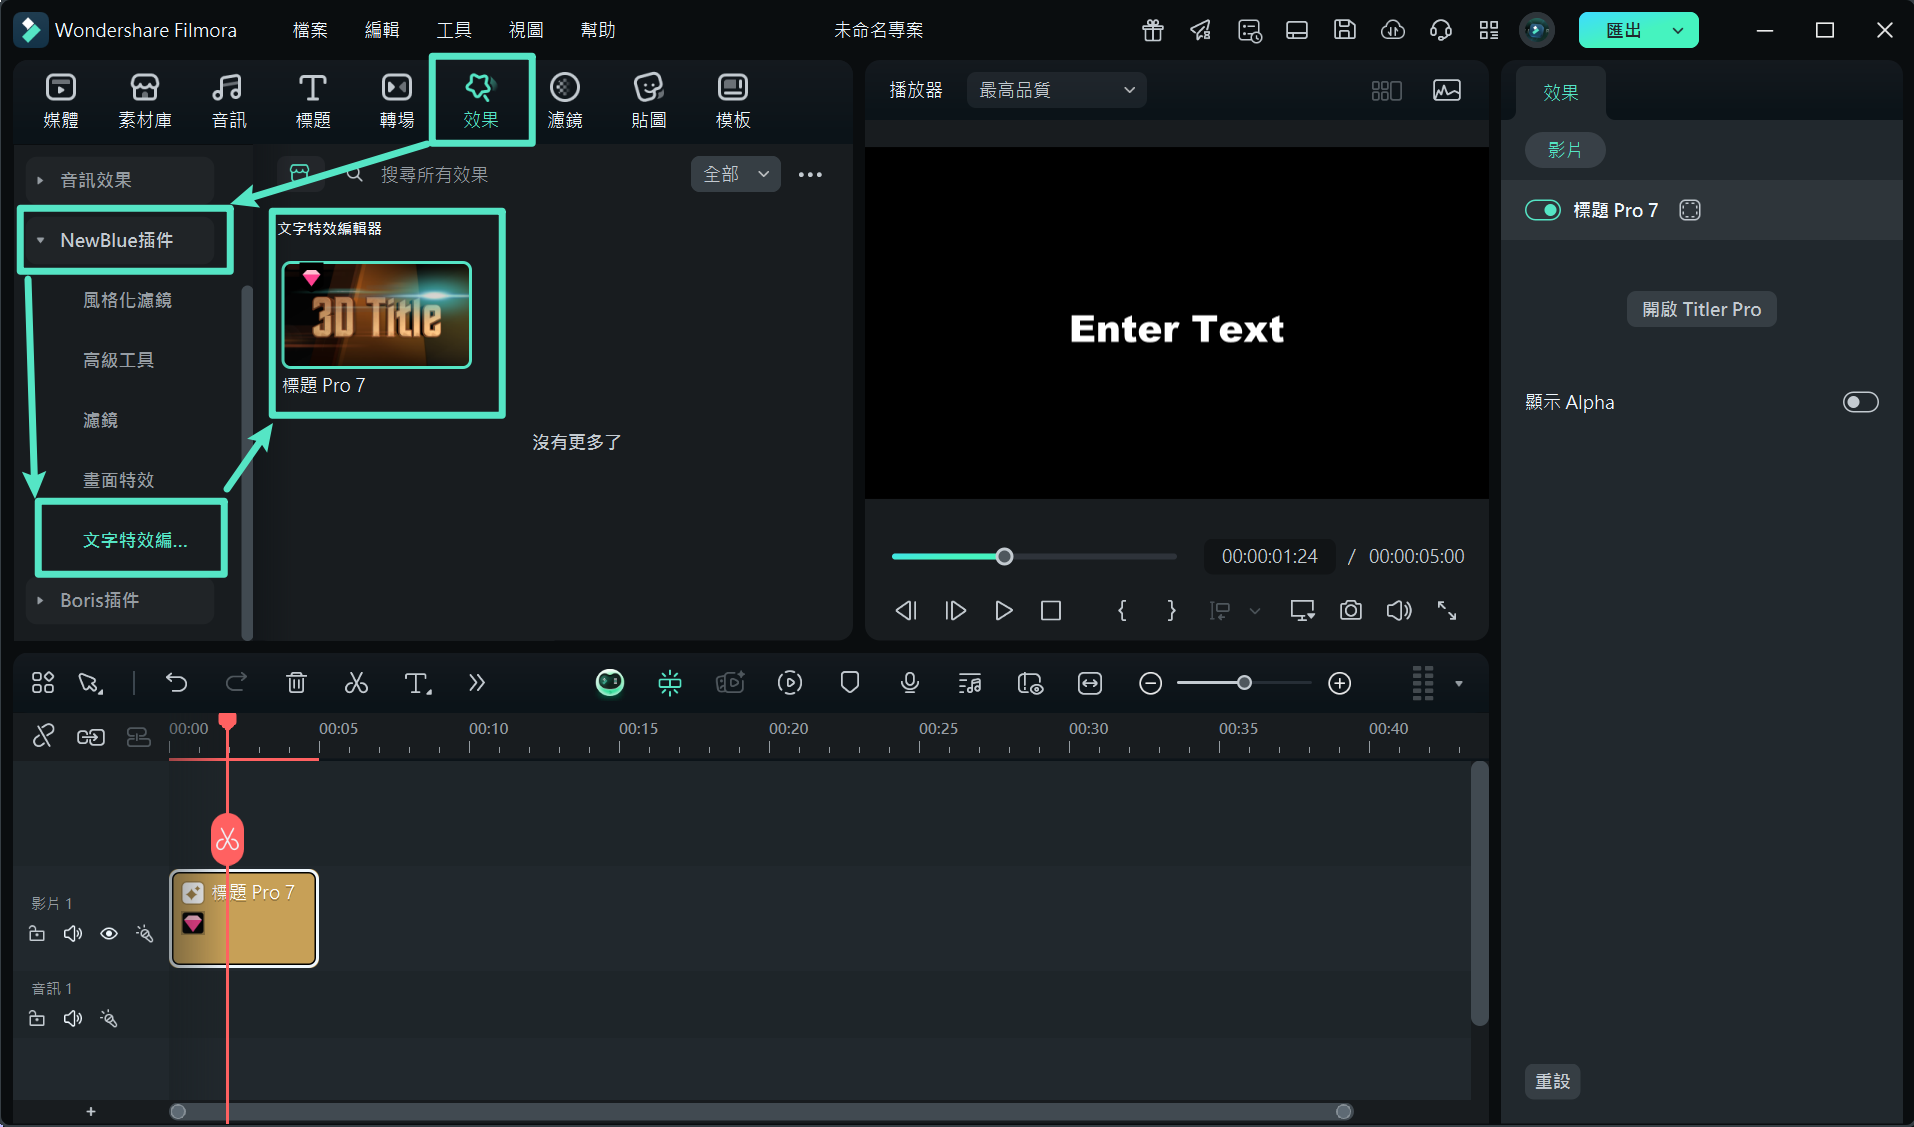Open the export dropdown arrow
This screenshot has height=1127, width=1914.
1678,30
